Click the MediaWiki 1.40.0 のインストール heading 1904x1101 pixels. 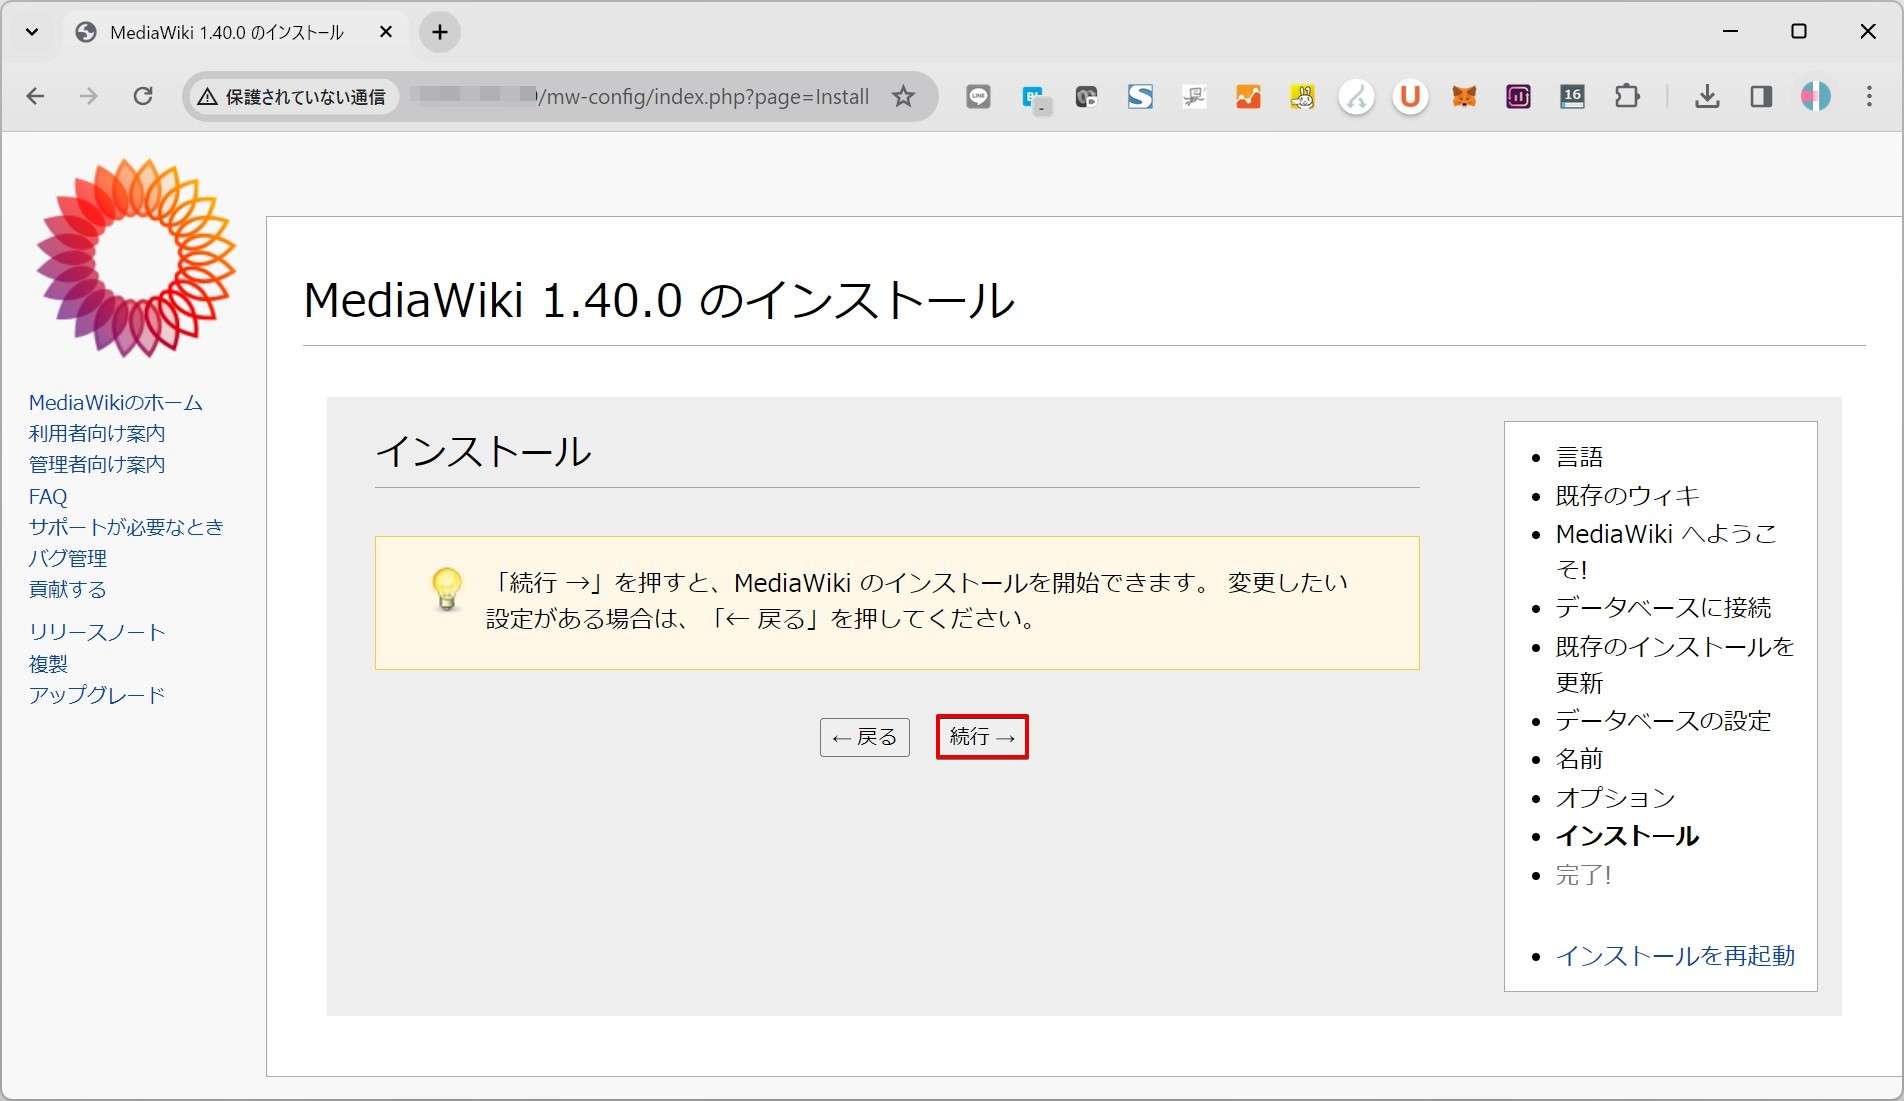[x=659, y=300]
